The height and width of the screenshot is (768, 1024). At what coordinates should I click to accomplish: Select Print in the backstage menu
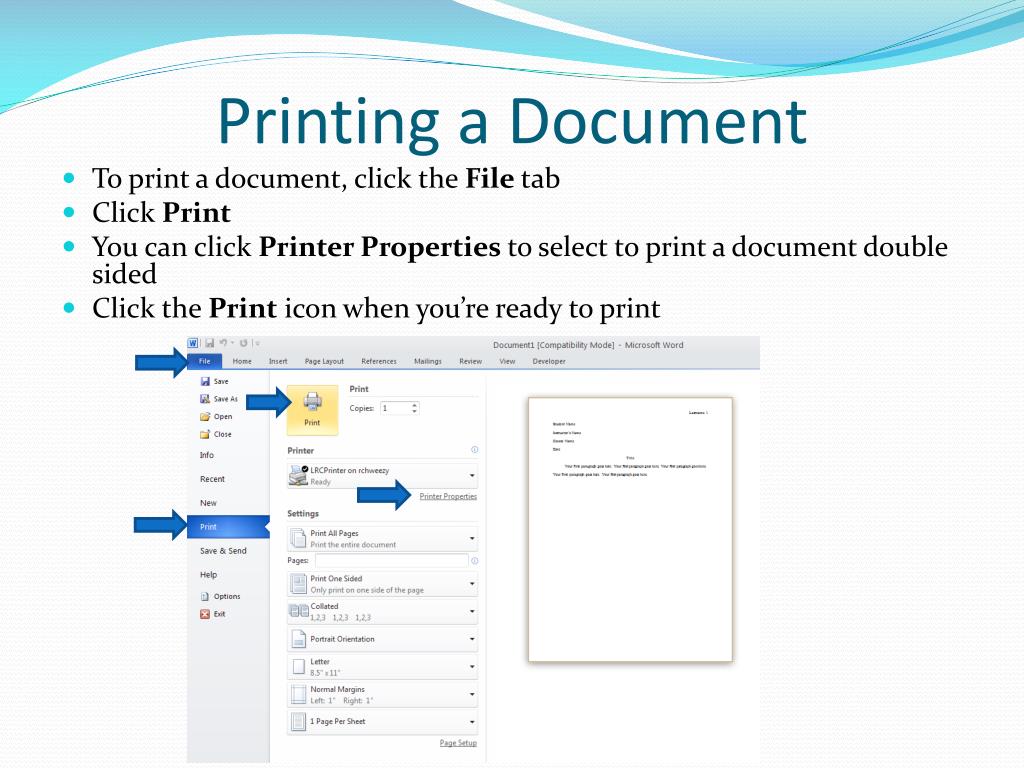click(228, 526)
